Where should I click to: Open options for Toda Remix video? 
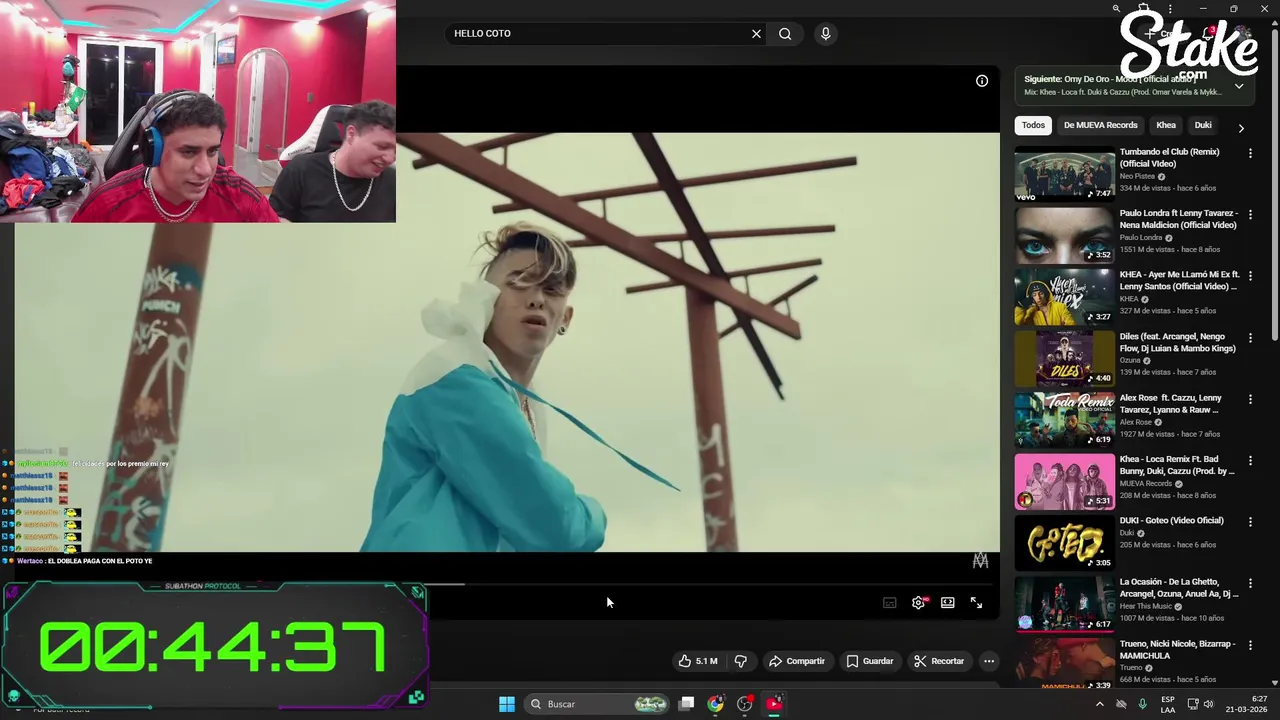point(1250,399)
